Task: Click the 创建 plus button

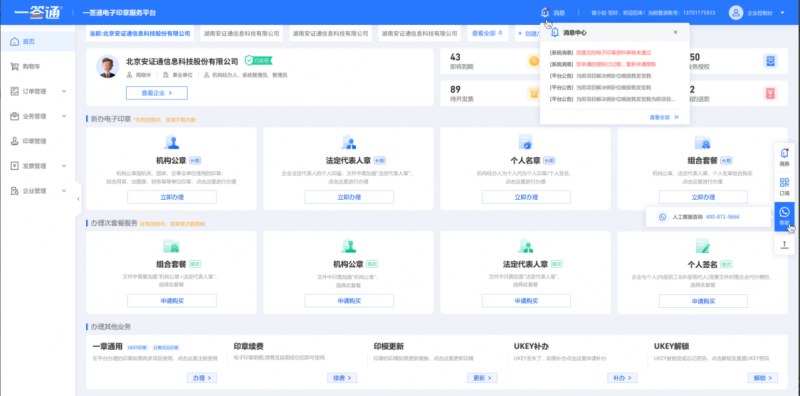Action: coord(528,33)
